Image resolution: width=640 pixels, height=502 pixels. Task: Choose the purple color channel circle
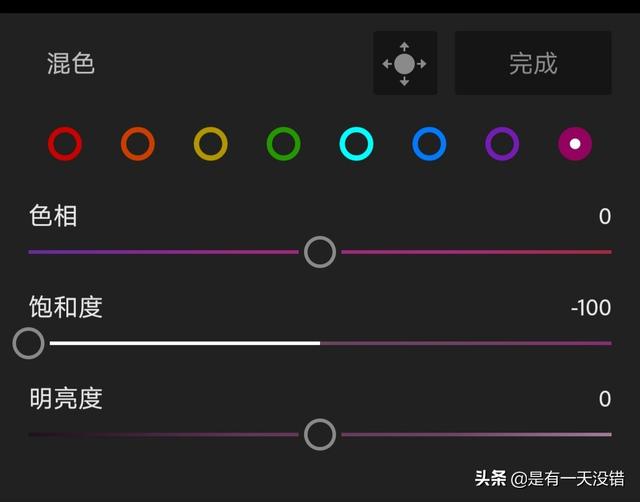point(502,144)
